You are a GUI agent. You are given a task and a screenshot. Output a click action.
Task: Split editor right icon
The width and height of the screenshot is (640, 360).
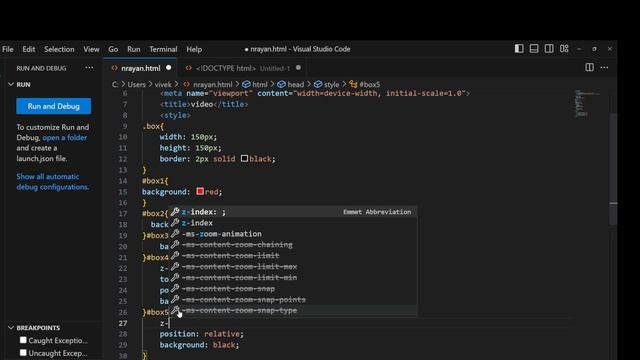589,67
